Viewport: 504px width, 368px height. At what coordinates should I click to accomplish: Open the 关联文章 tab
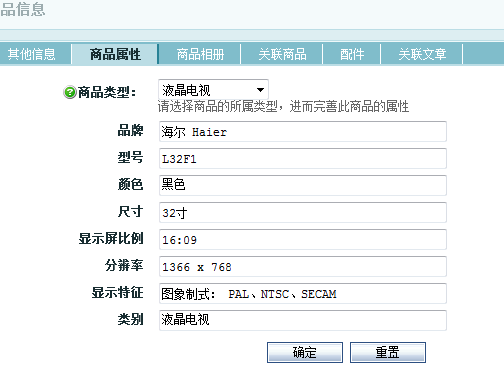[422, 54]
